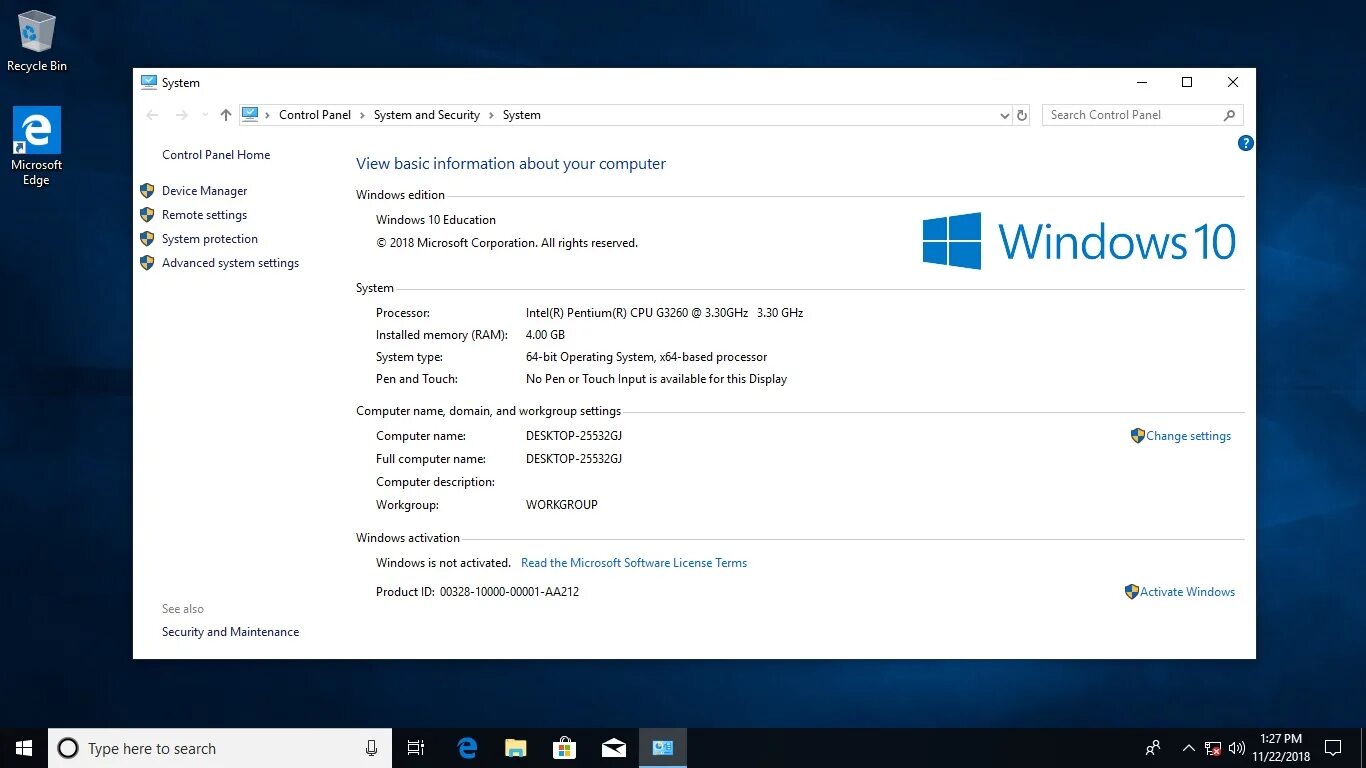Viewport: 1366px width, 768px height.
Task: Click the System breadcrumb in address bar
Action: 521,115
